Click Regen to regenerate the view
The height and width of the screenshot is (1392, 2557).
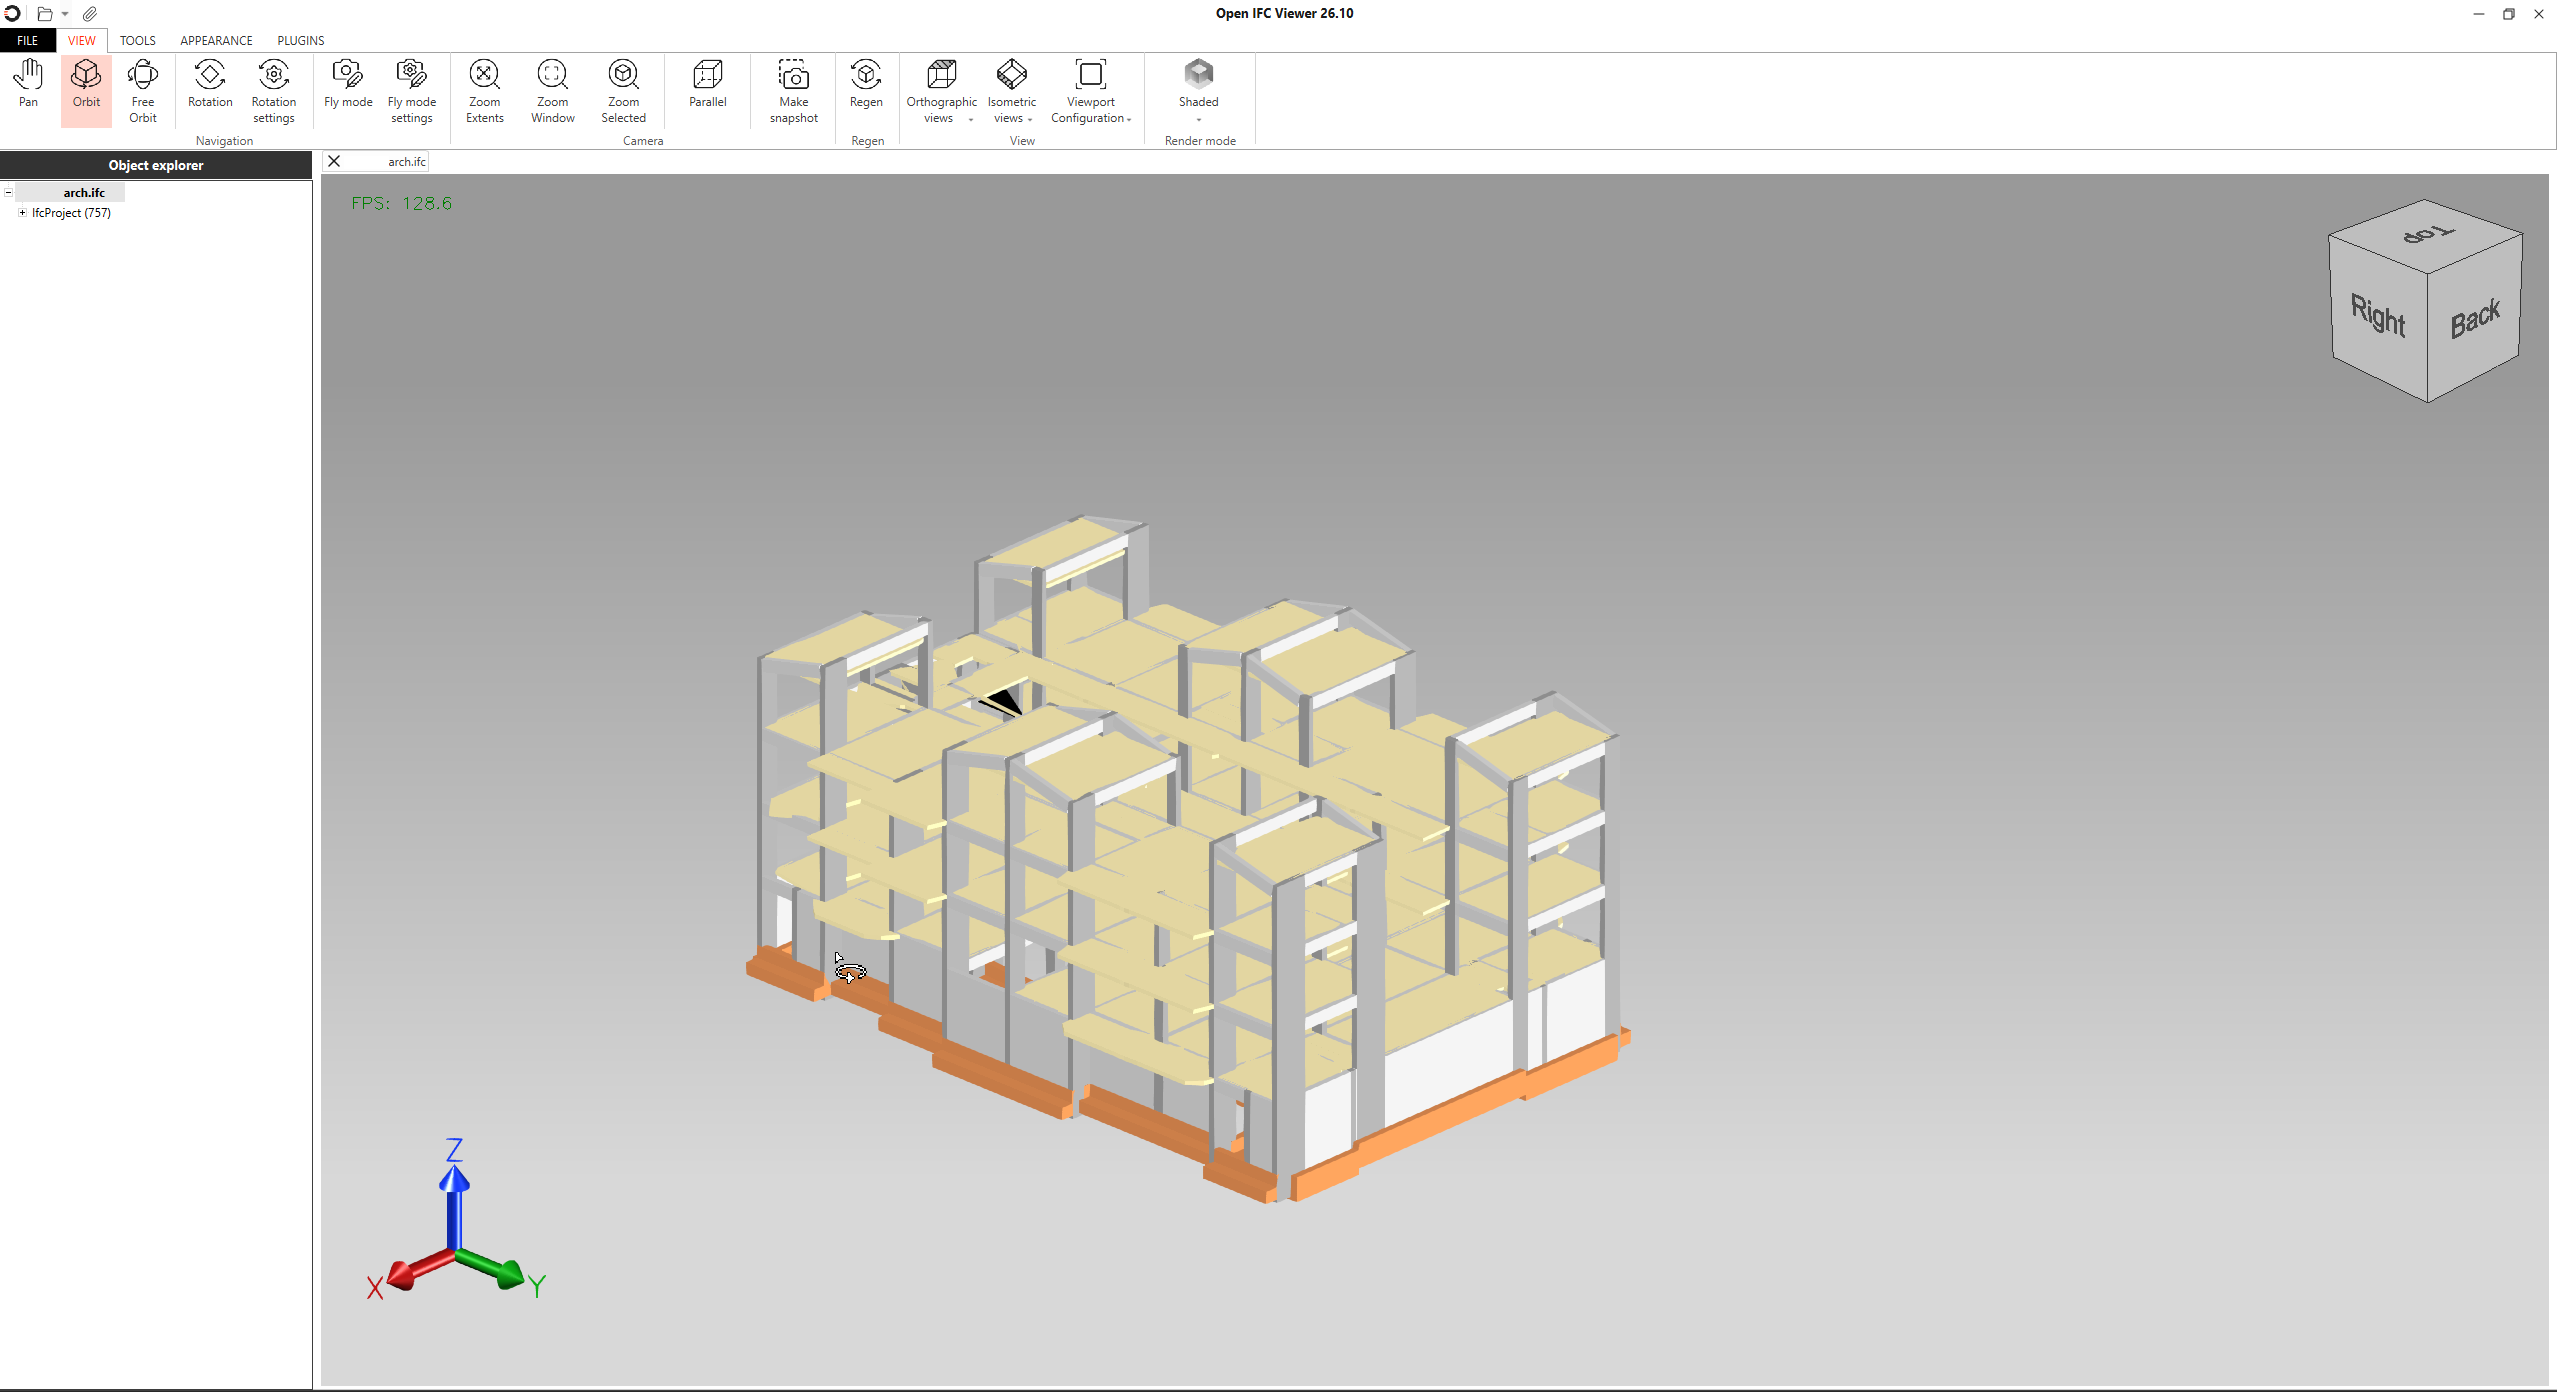(x=865, y=90)
